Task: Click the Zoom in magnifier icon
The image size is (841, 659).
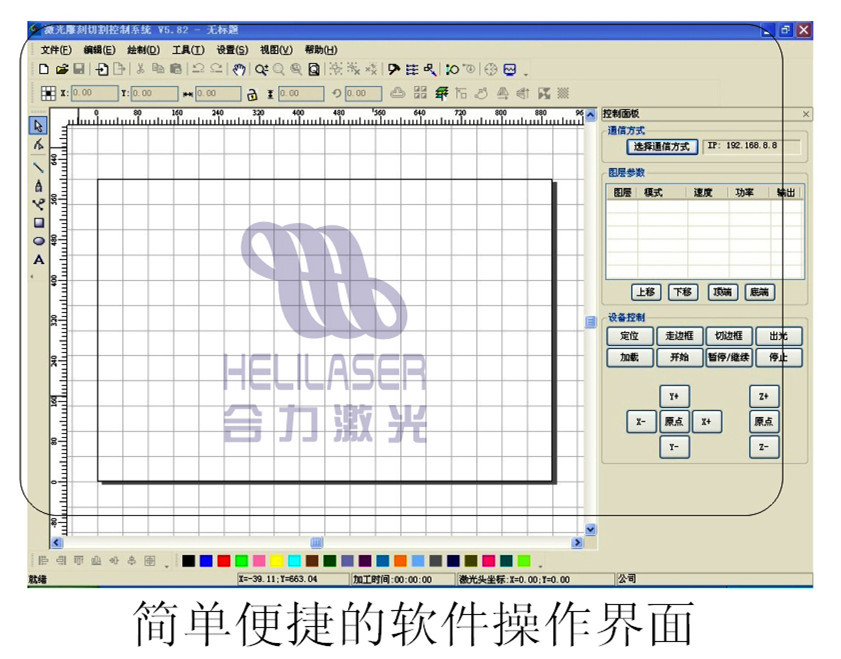Action: tap(261, 69)
